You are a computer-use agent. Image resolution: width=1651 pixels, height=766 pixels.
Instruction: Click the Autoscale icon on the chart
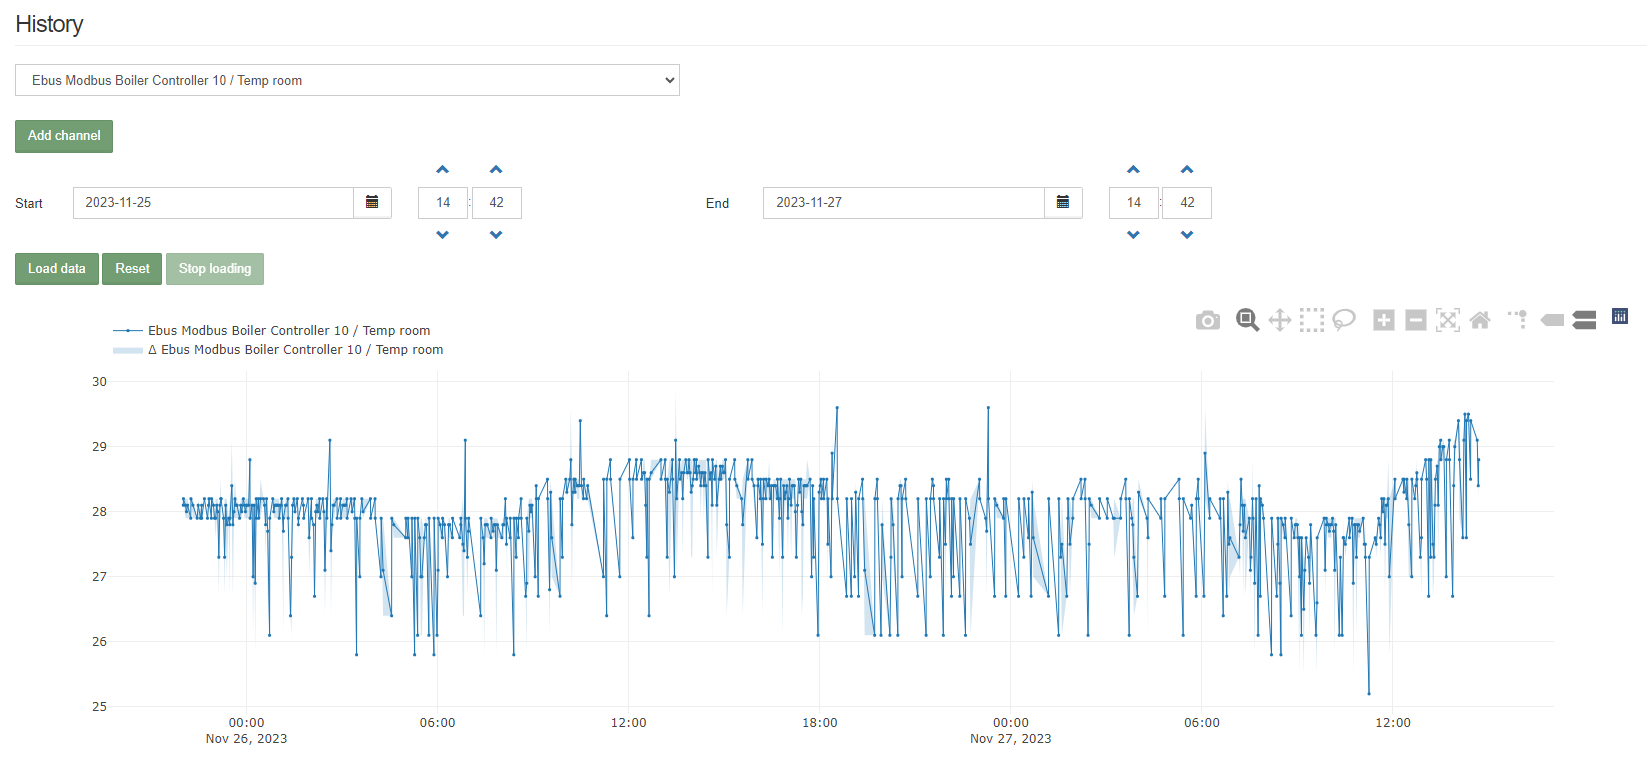(x=1447, y=320)
